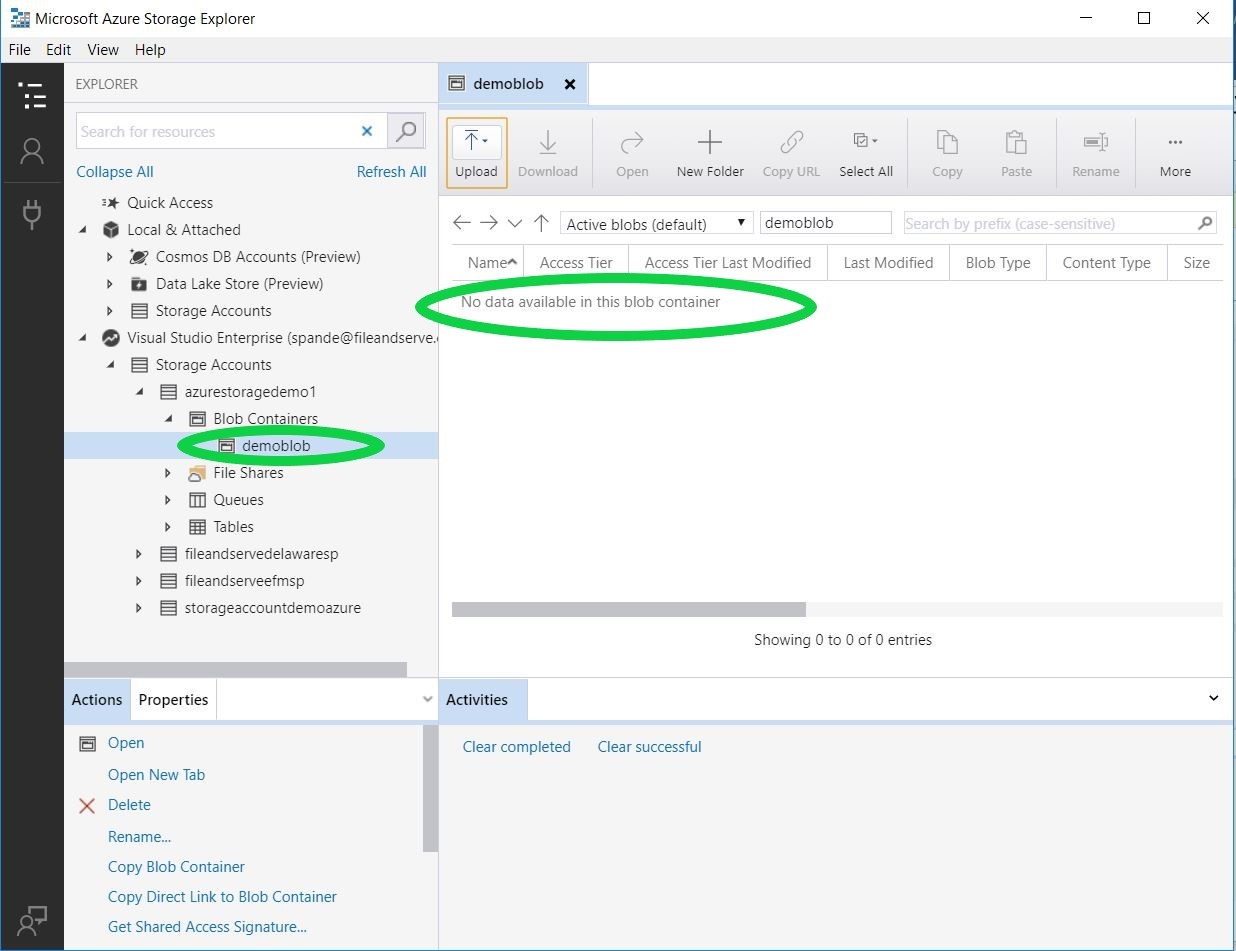The height and width of the screenshot is (951, 1236).
Task: Go back with left arrow
Action: pos(462,223)
